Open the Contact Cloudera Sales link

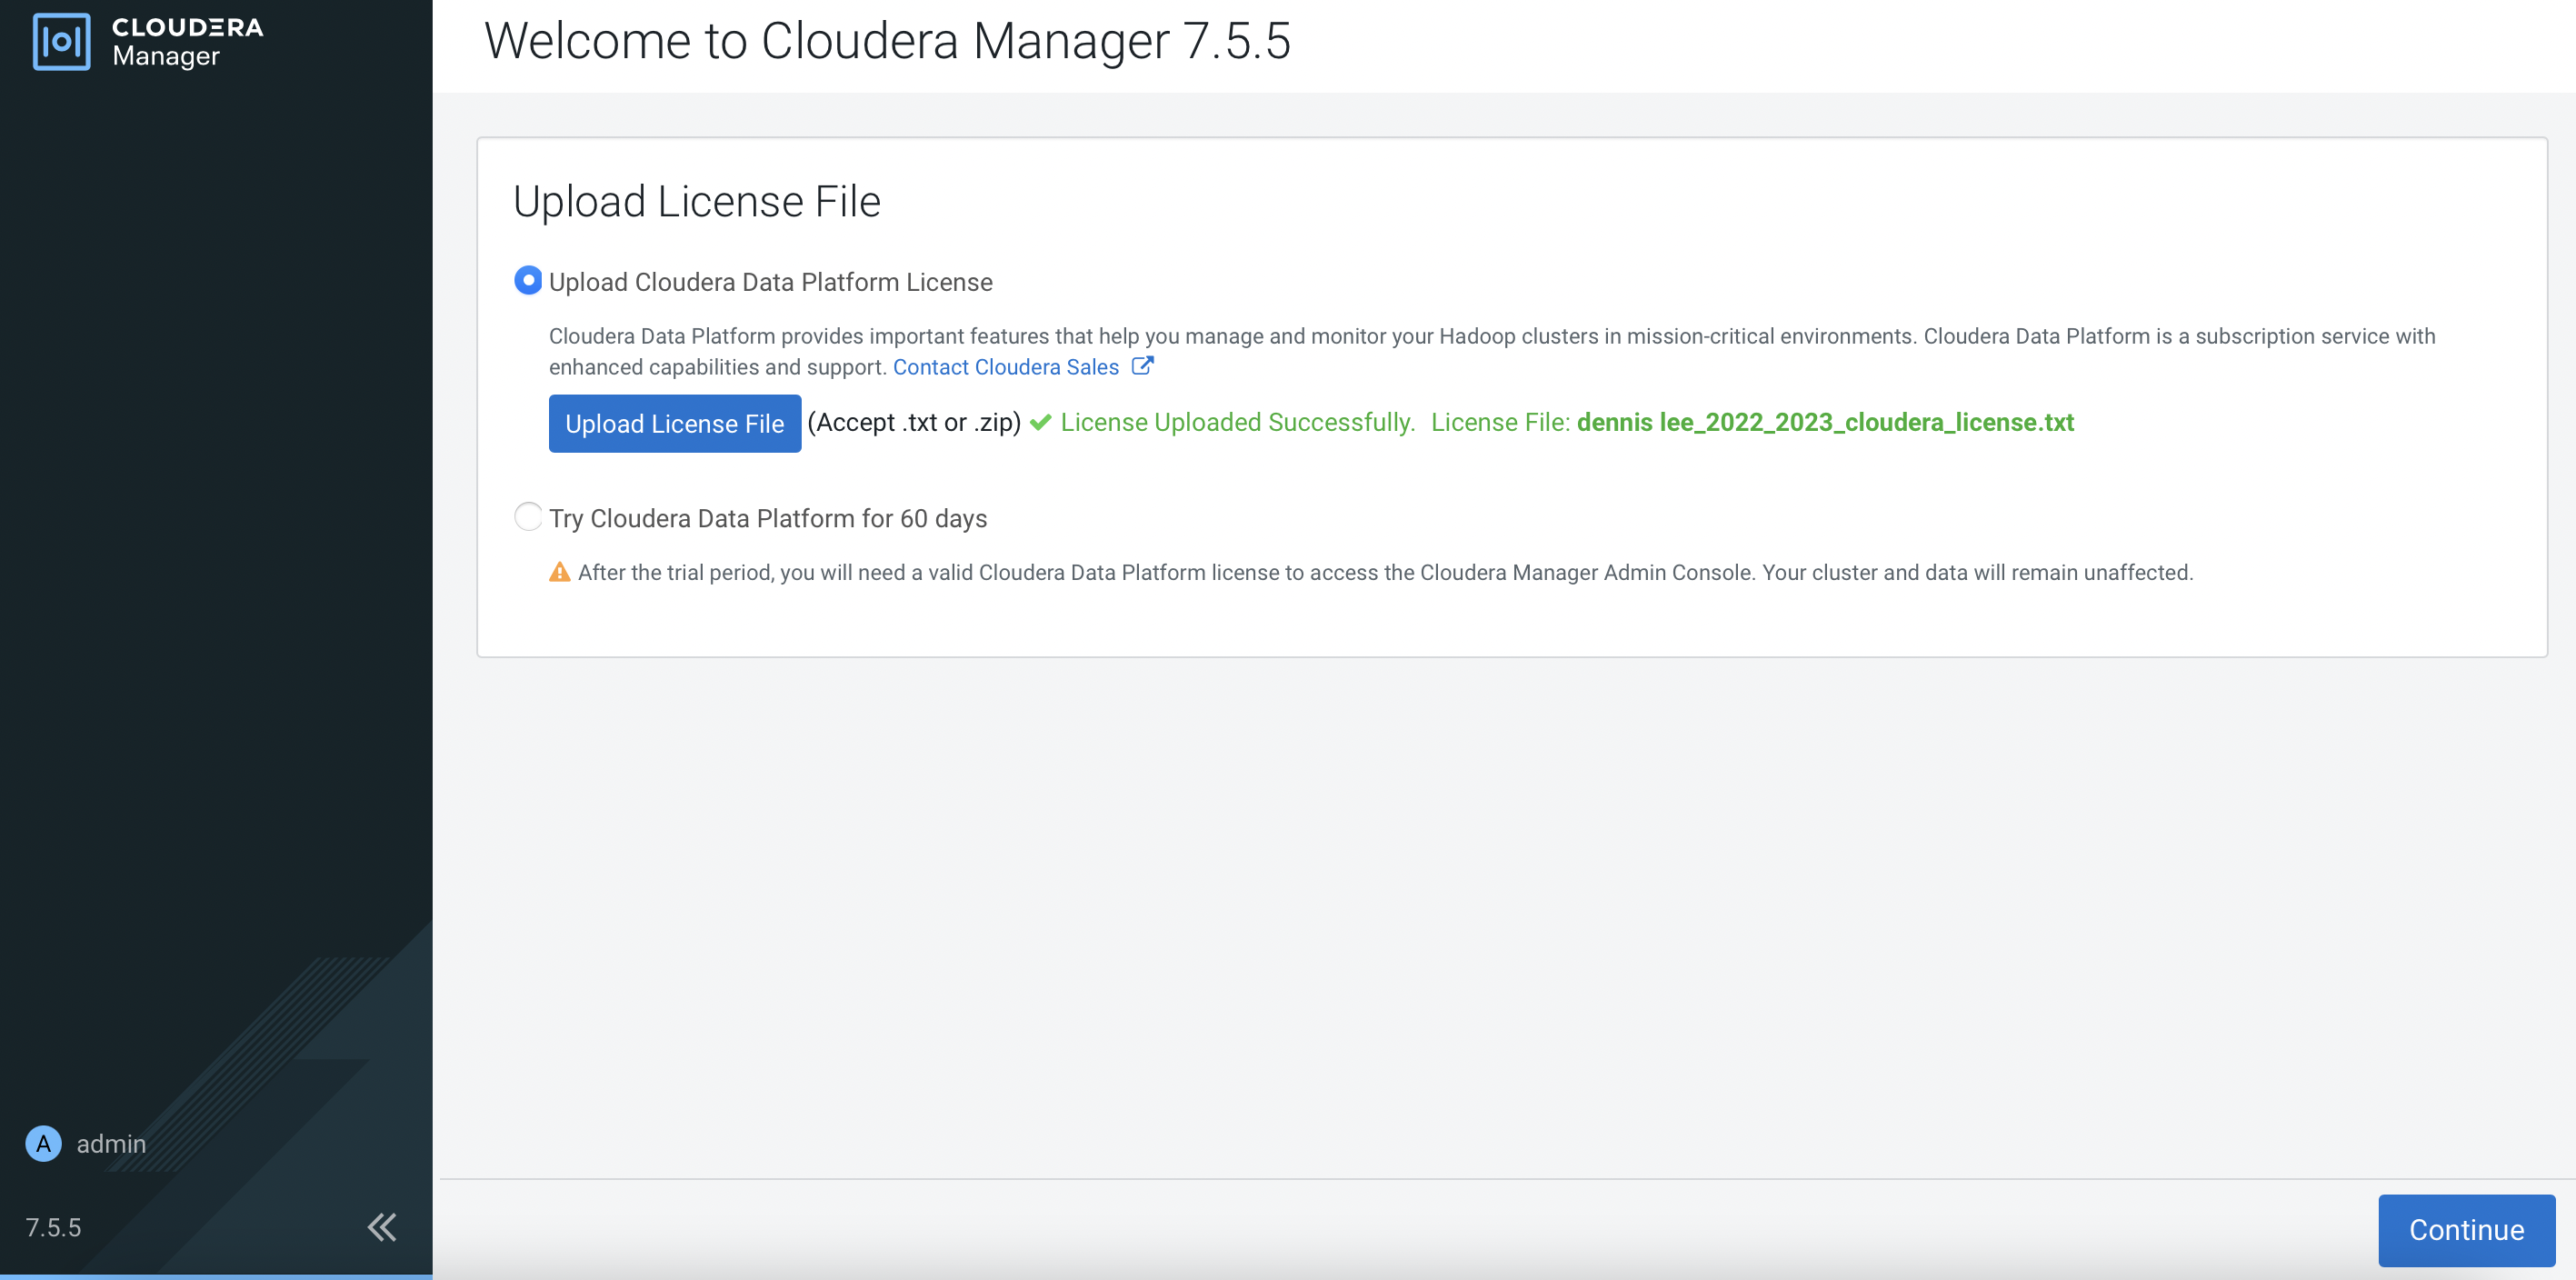click(1005, 367)
